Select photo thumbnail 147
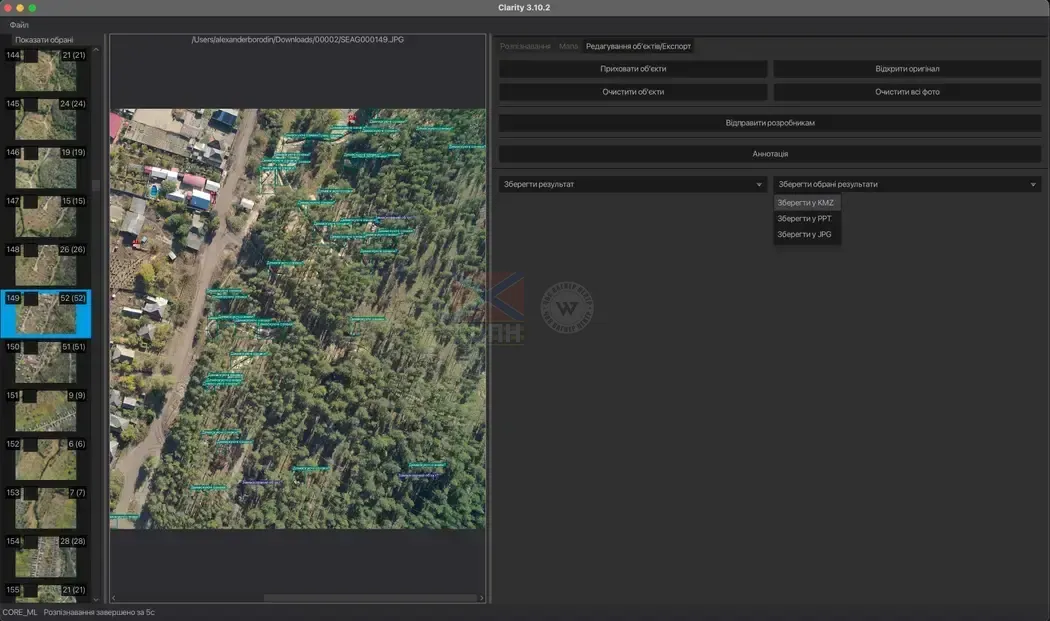 tap(46, 216)
